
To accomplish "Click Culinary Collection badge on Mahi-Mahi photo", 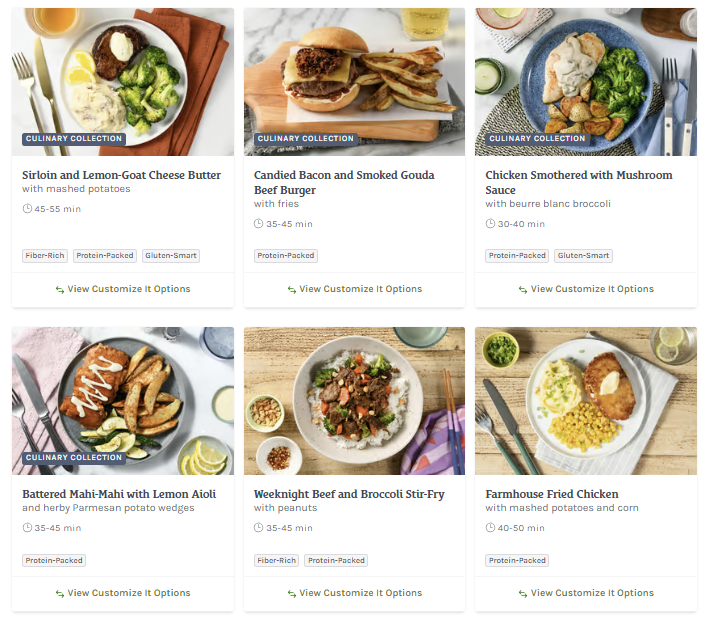I will (x=74, y=458).
